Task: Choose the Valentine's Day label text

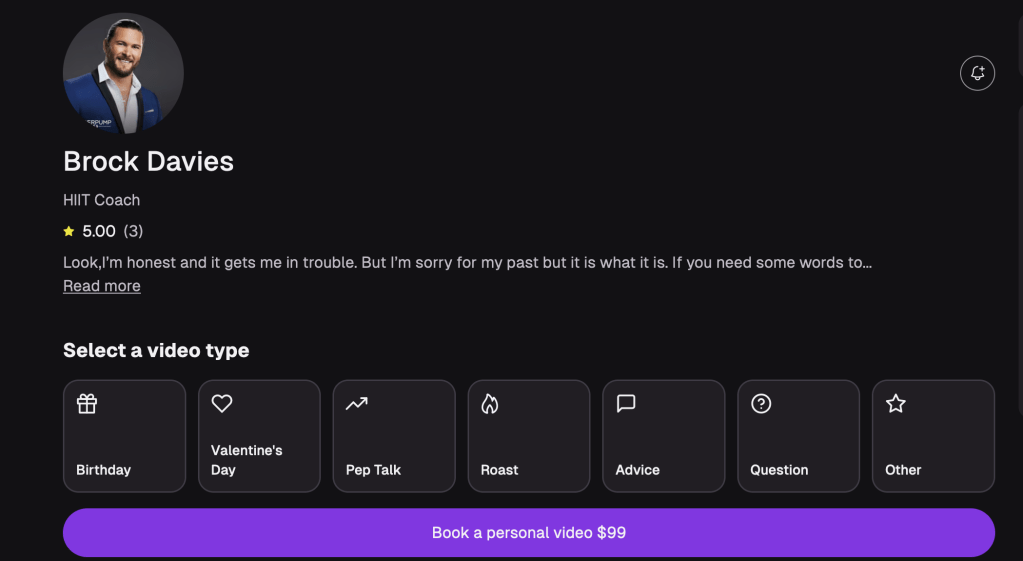Action: [x=246, y=460]
